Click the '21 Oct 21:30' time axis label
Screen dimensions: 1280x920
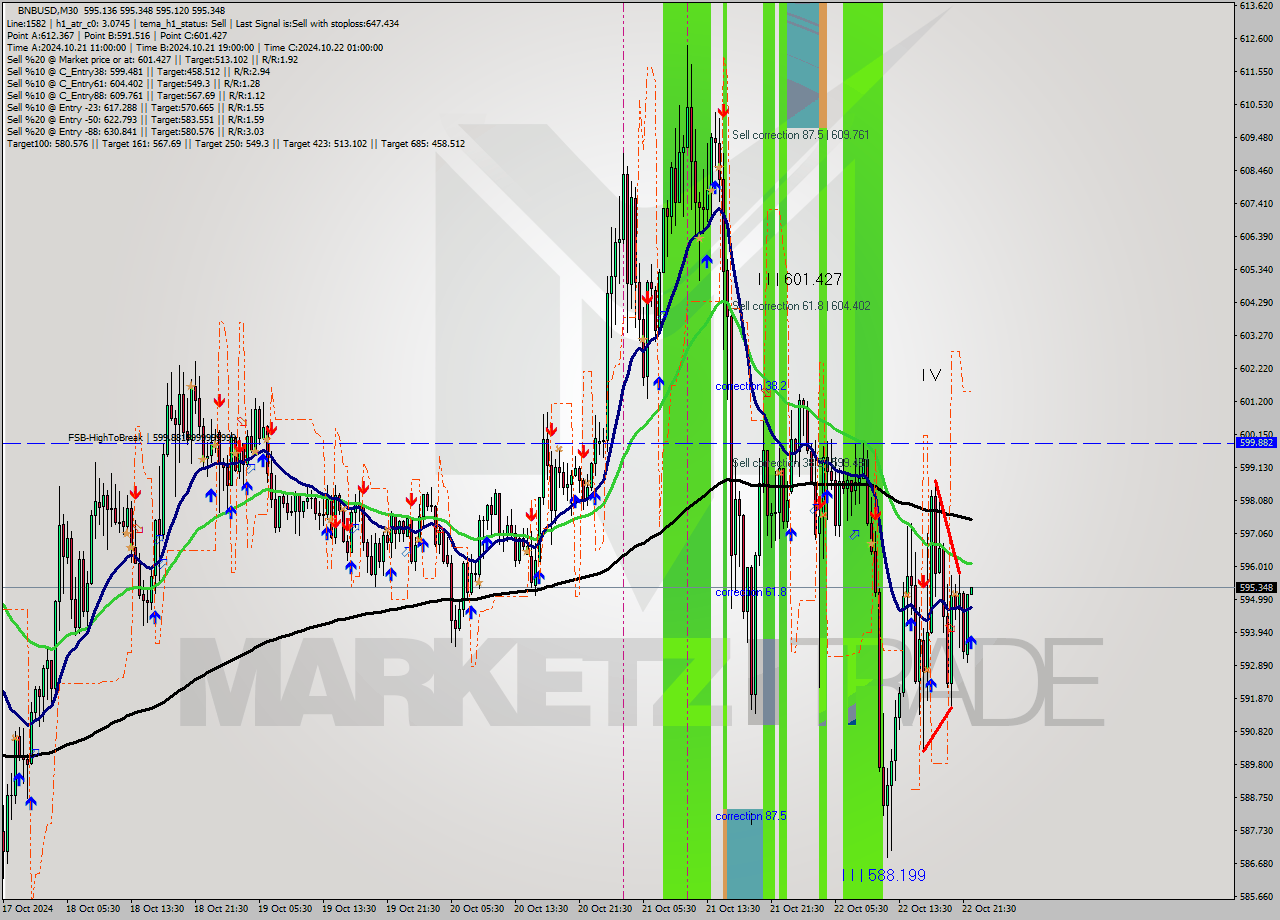[x=797, y=909]
